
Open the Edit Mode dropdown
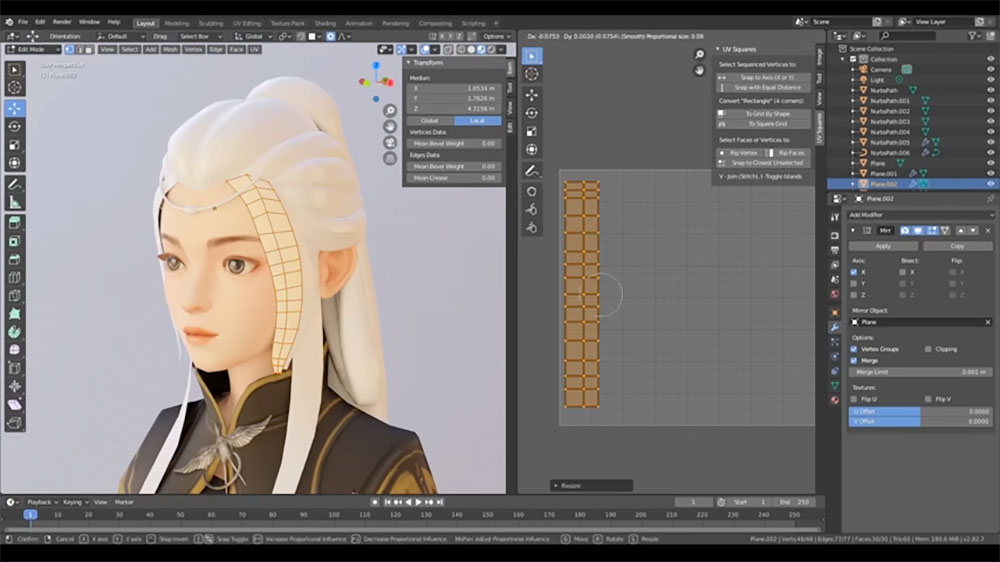click(x=32, y=49)
